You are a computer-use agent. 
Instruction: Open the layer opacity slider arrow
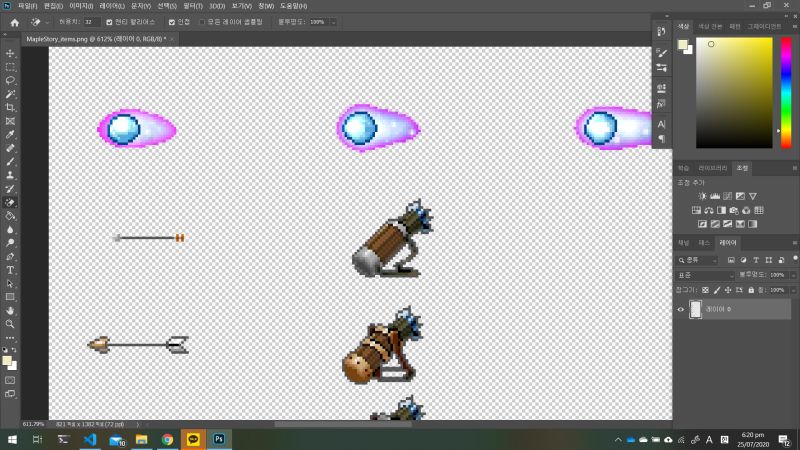[794, 275]
